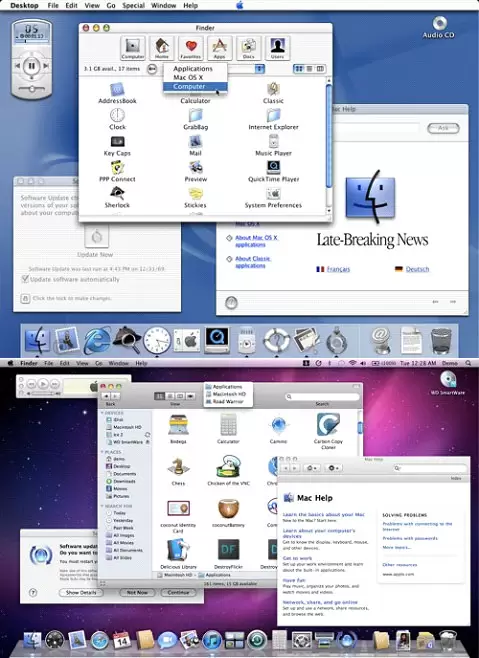This screenshot has width=479, height=658.
Task: Click Continue in Software Update
Action: coord(178,593)
